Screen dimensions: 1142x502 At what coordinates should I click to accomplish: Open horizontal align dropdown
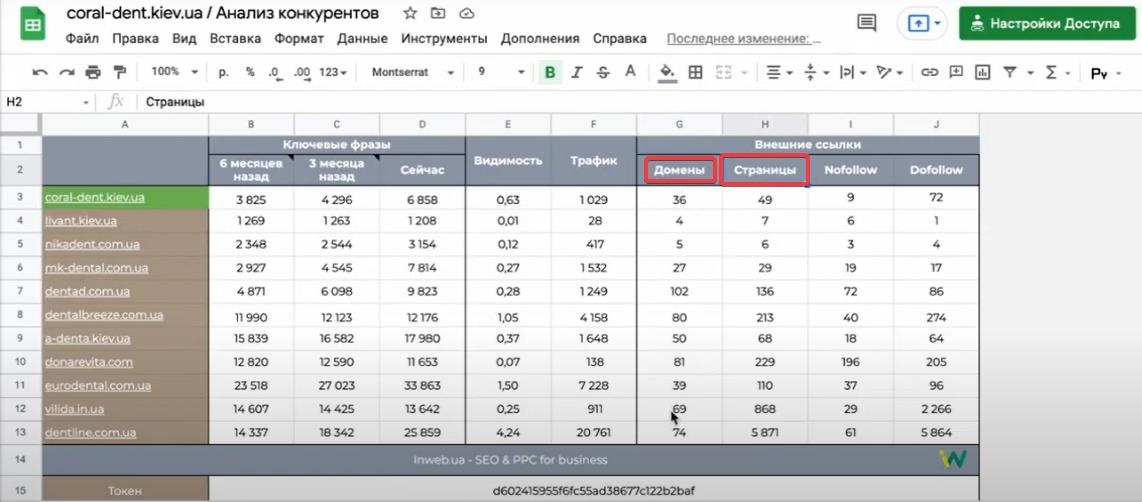779,72
